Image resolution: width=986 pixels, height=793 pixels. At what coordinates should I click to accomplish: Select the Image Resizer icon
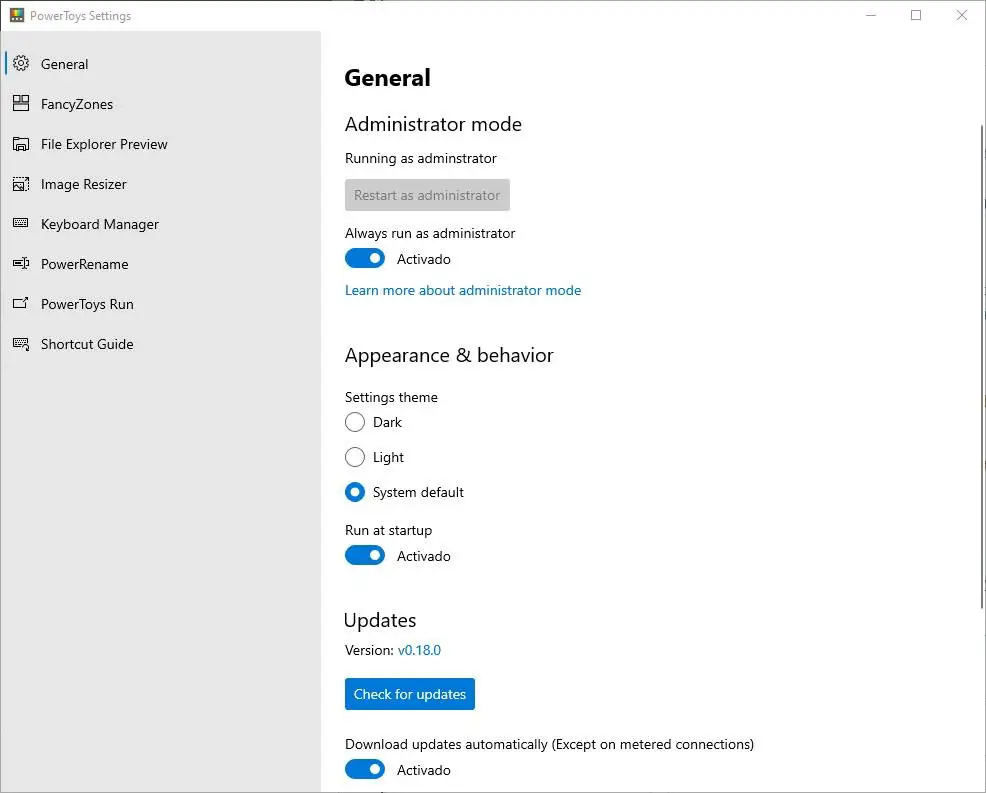[x=21, y=184]
